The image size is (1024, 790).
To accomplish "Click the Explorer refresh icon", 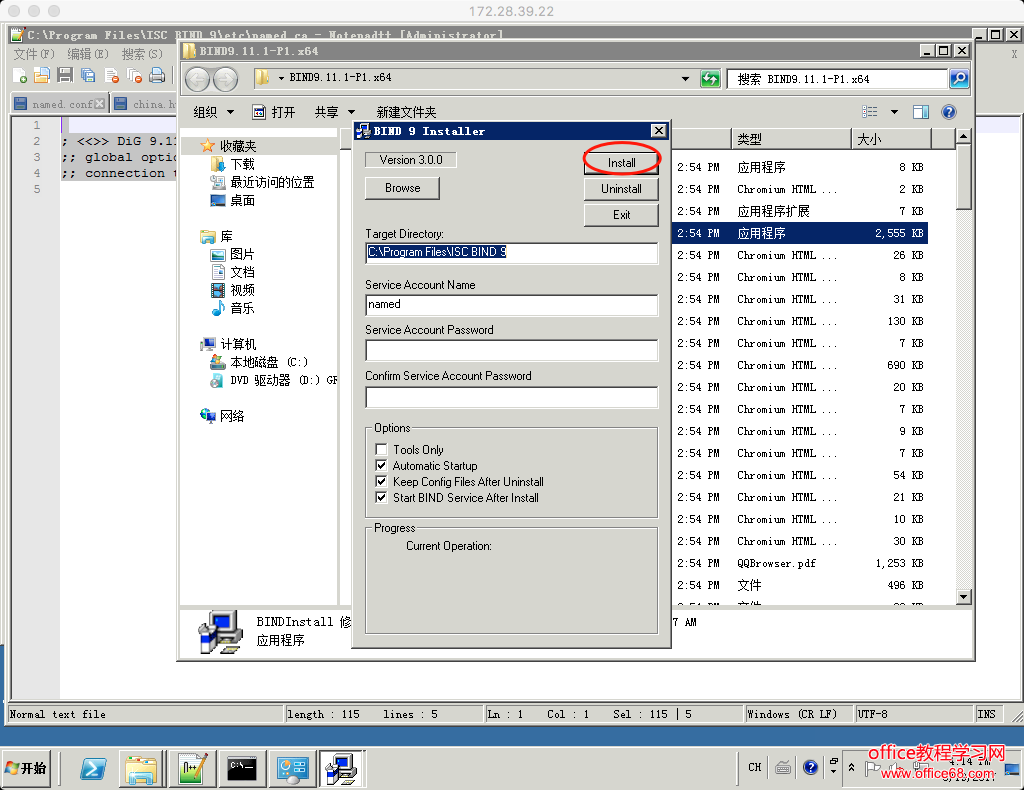I will click(710, 79).
